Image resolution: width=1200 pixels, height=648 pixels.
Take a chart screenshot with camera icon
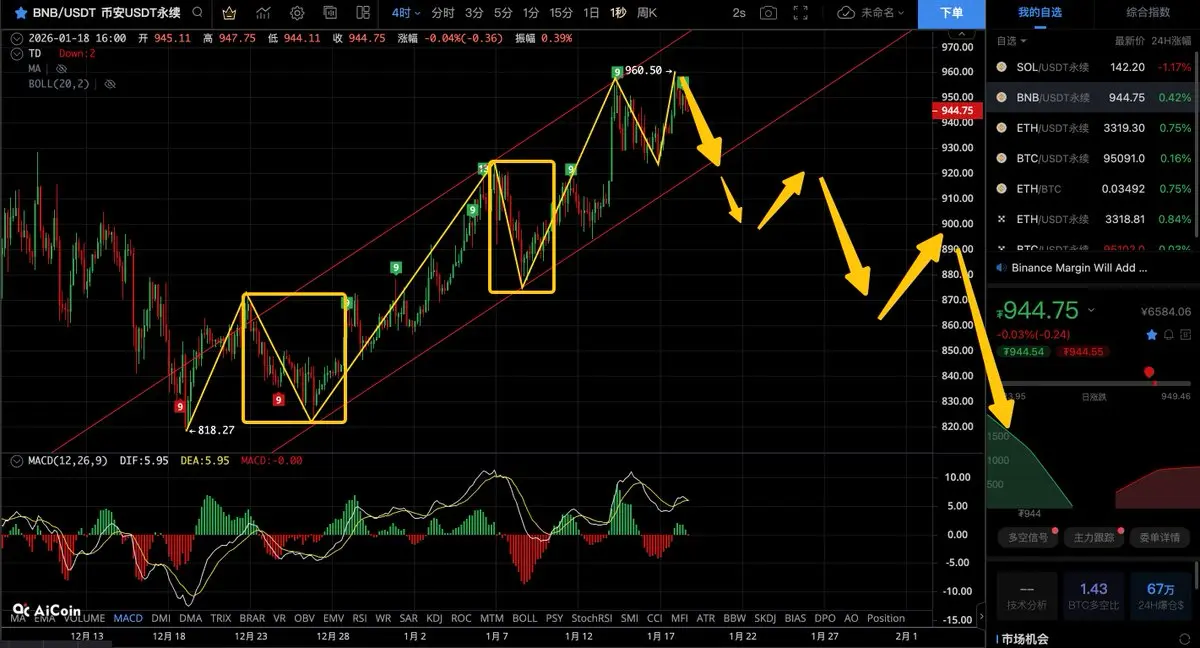click(768, 13)
